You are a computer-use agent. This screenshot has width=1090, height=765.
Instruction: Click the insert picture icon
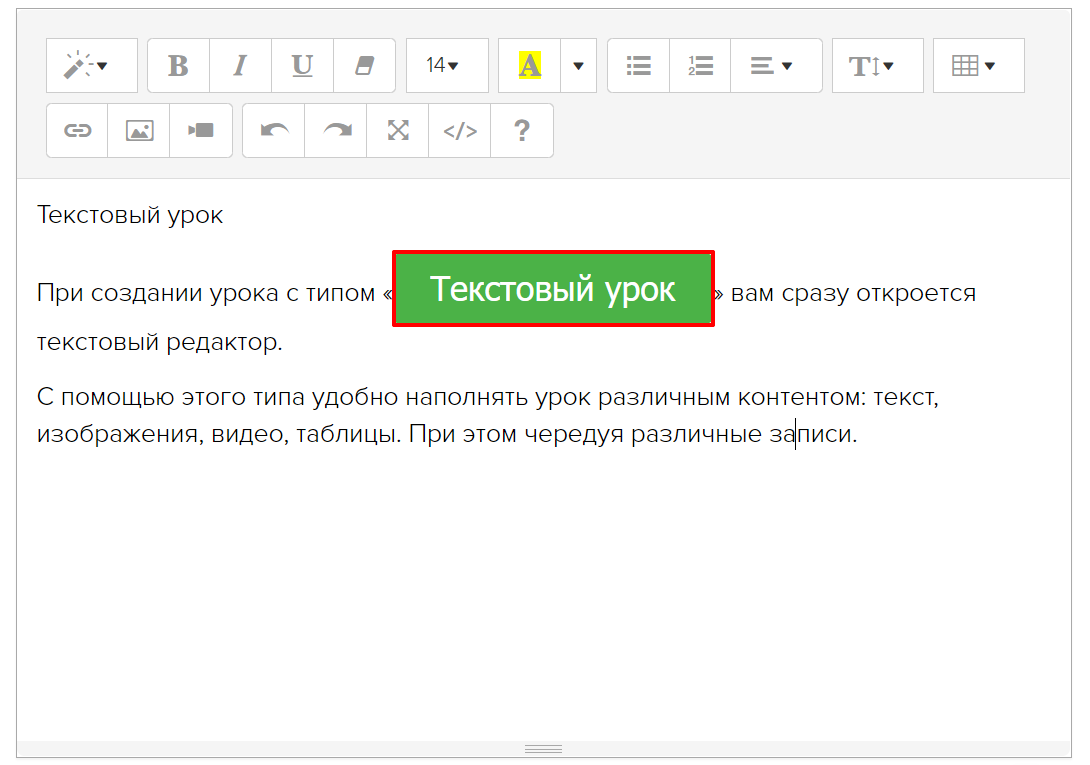[139, 131]
